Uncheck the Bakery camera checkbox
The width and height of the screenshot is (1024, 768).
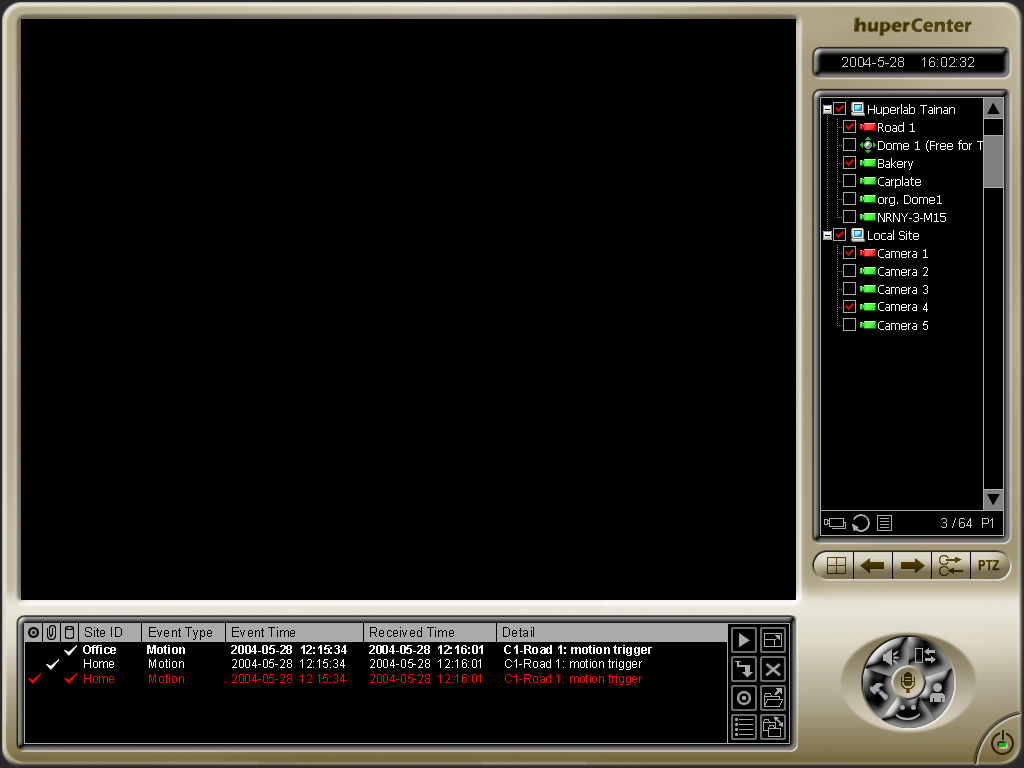coord(849,163)
